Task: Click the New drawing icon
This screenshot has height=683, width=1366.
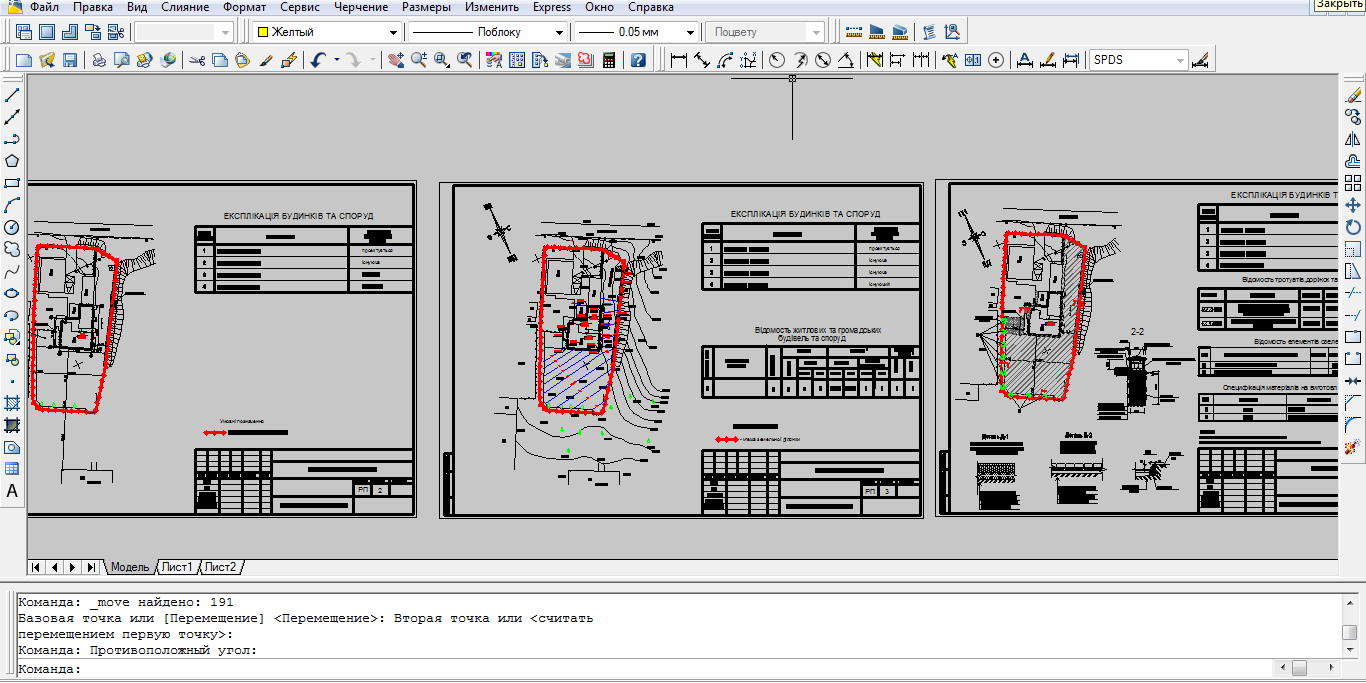Action: coord(25,60)
